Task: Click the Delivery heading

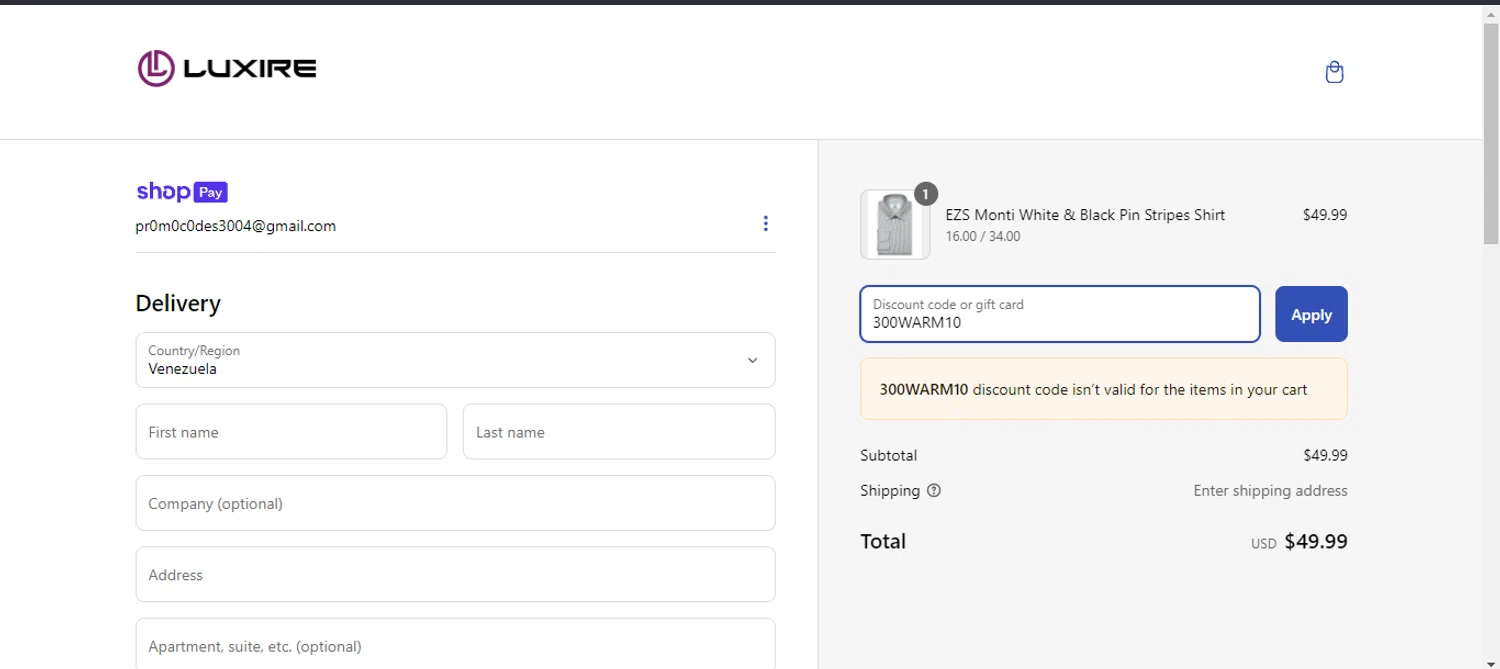Action: click(178, 304)
